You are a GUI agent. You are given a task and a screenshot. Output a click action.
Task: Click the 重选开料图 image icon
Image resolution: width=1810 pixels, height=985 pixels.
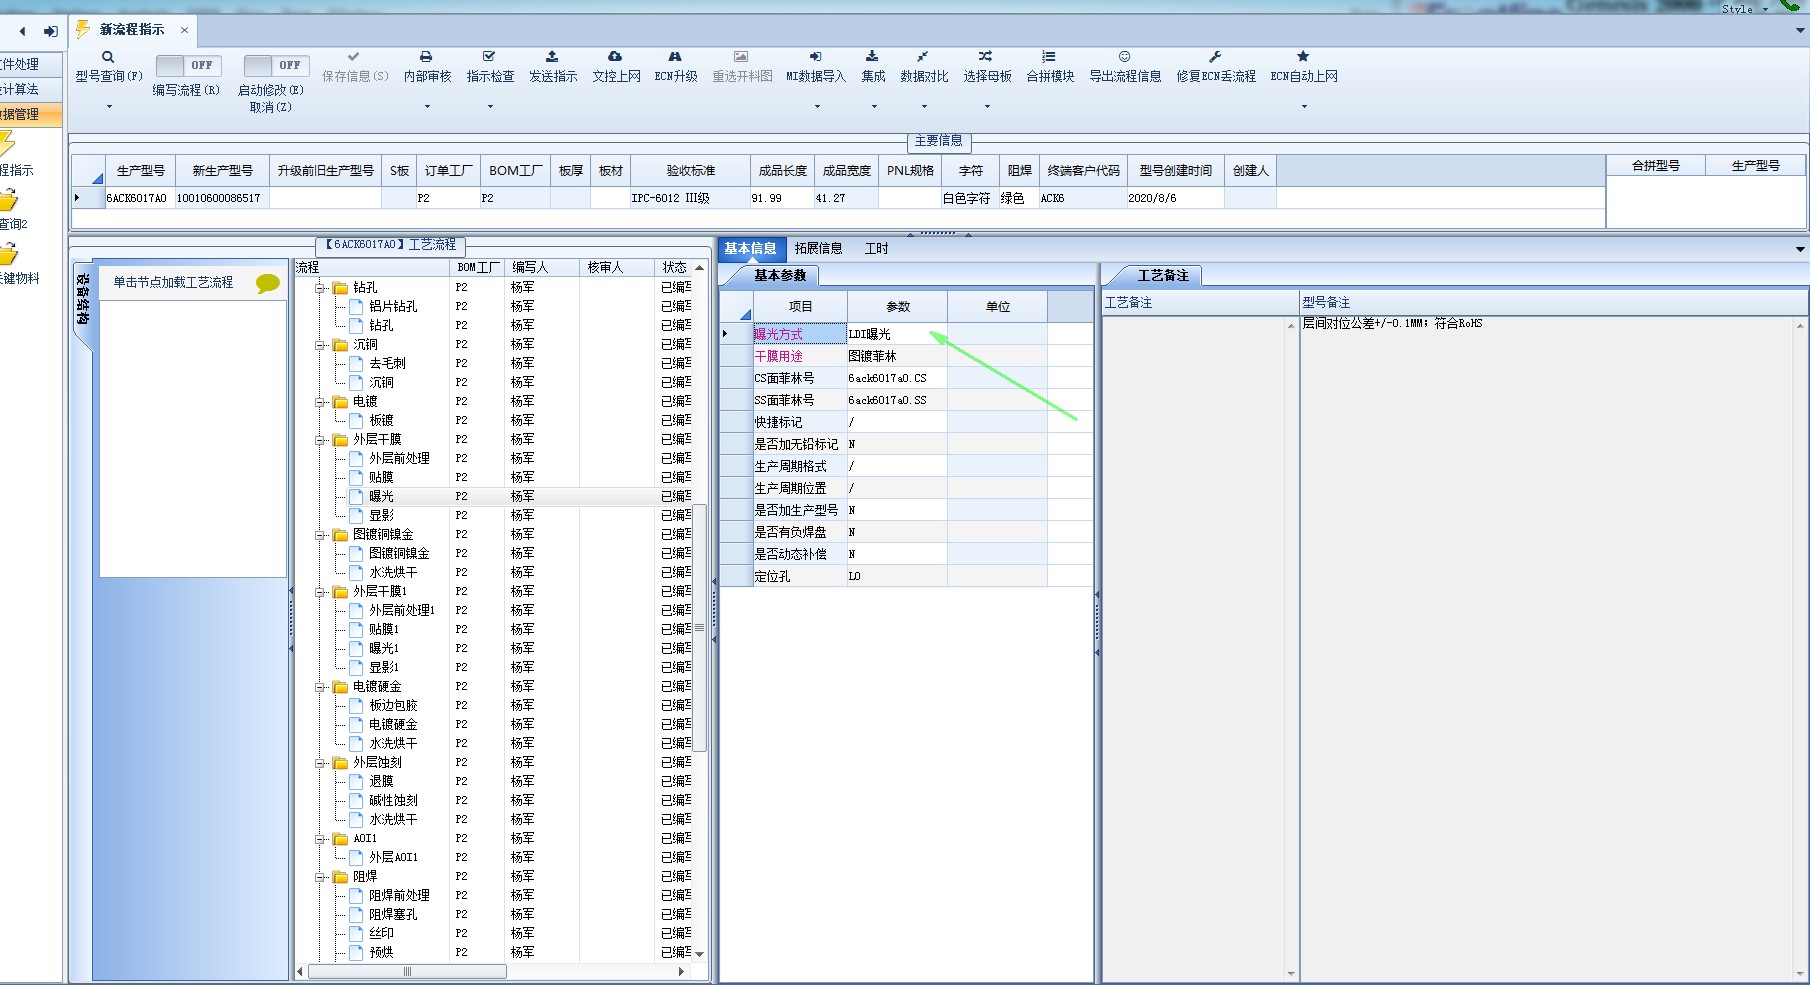pyautogui.click(x=741, y=57)
